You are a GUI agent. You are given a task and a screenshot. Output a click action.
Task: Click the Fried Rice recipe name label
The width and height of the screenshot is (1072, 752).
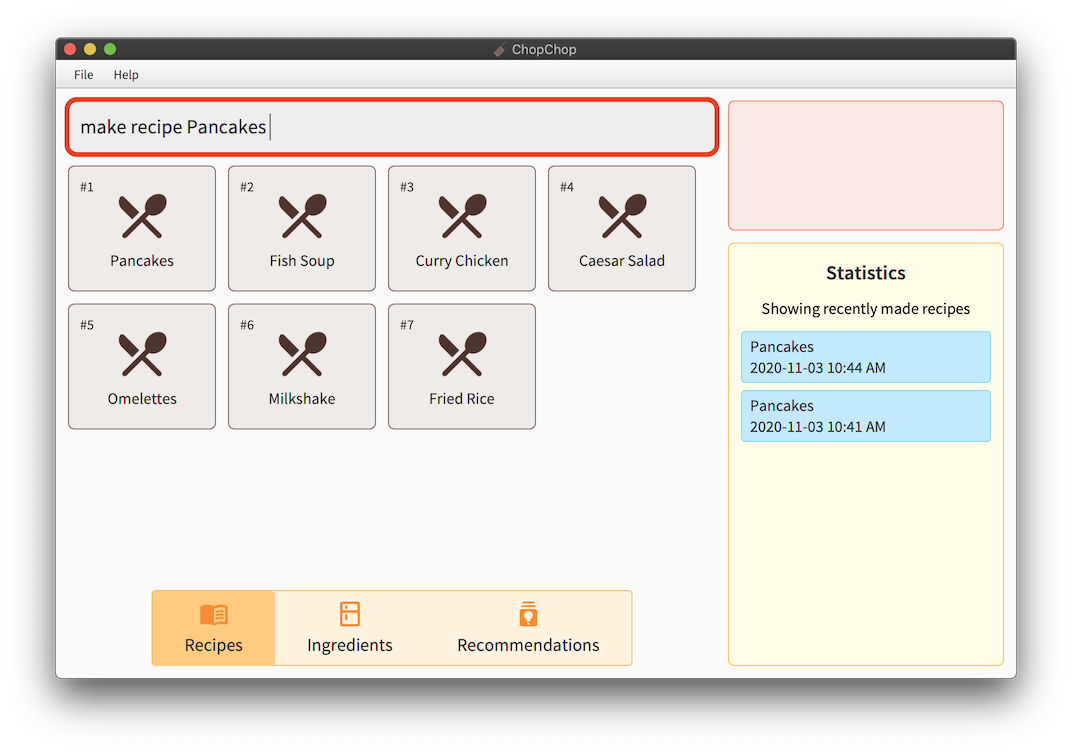coord(462,399)
